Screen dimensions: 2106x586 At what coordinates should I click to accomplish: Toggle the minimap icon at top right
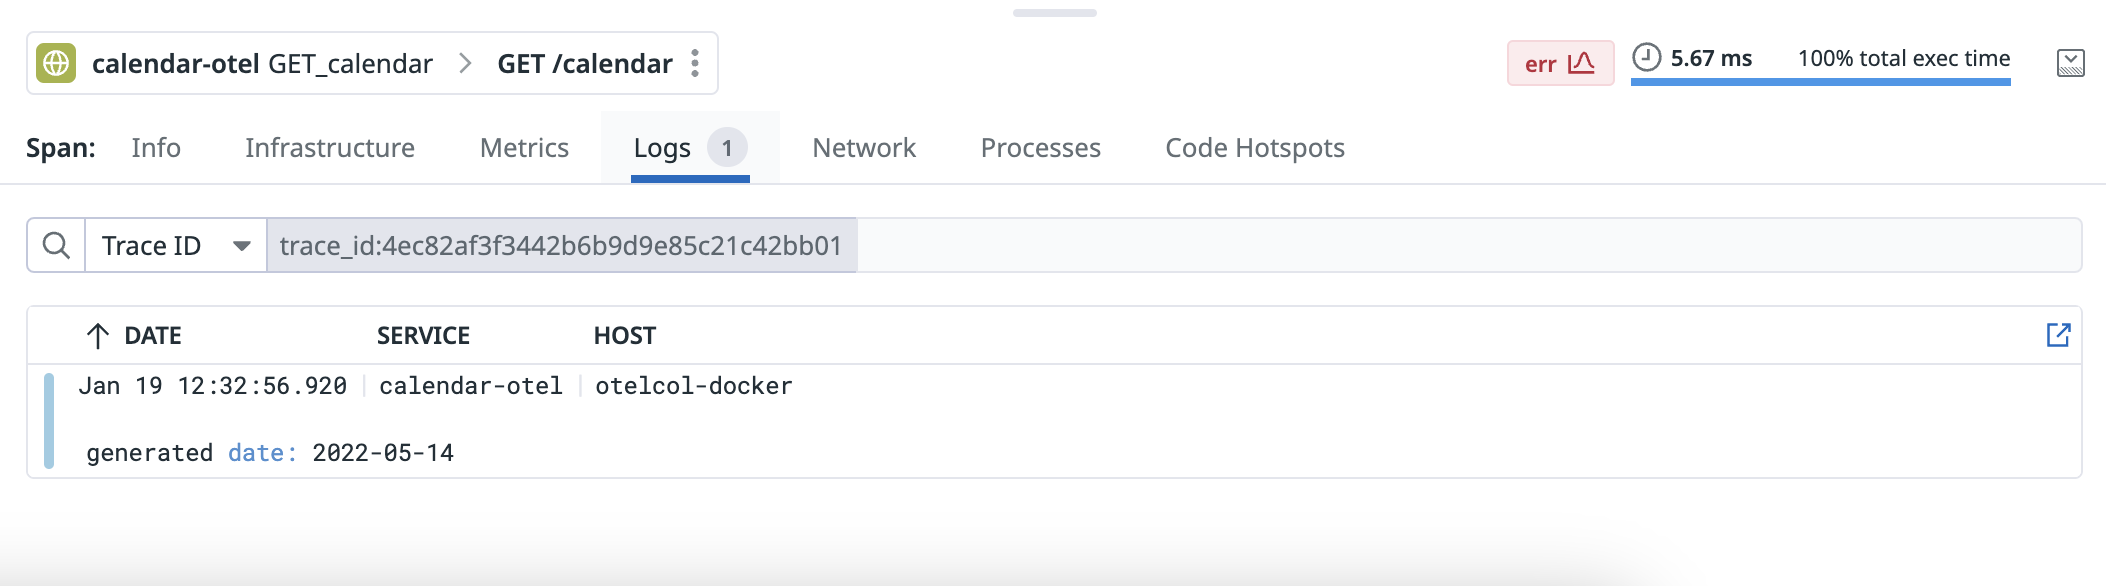click(2070, 63)
